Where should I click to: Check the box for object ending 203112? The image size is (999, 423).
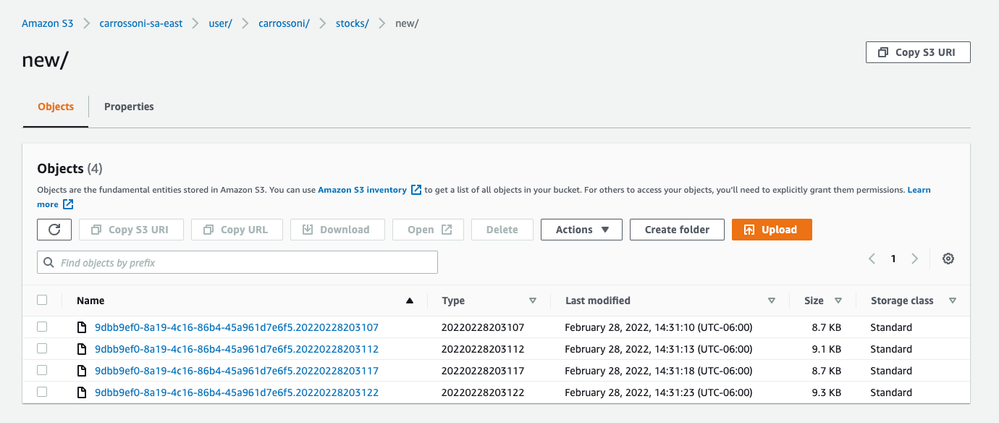[x=42, y=348]
